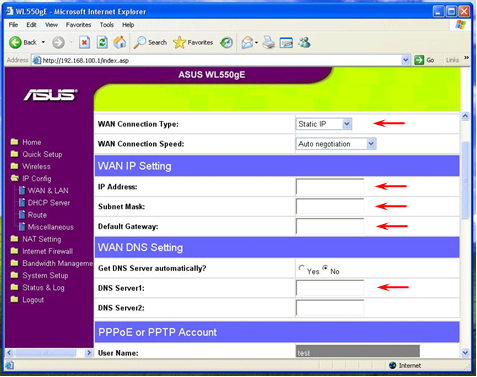Click the DNS Server2 input field
This screenshot has width=477, height=377.
pos(330,308)
